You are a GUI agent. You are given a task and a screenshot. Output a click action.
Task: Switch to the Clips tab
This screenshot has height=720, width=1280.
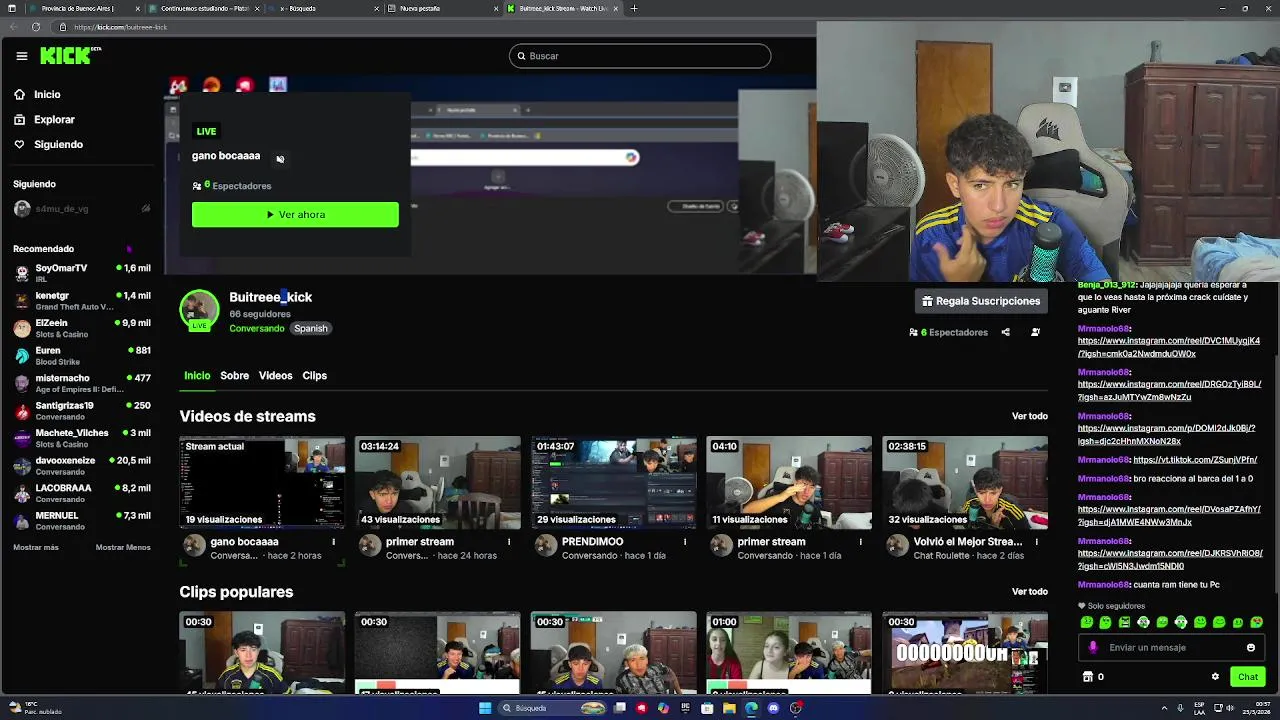pos(314,375)
